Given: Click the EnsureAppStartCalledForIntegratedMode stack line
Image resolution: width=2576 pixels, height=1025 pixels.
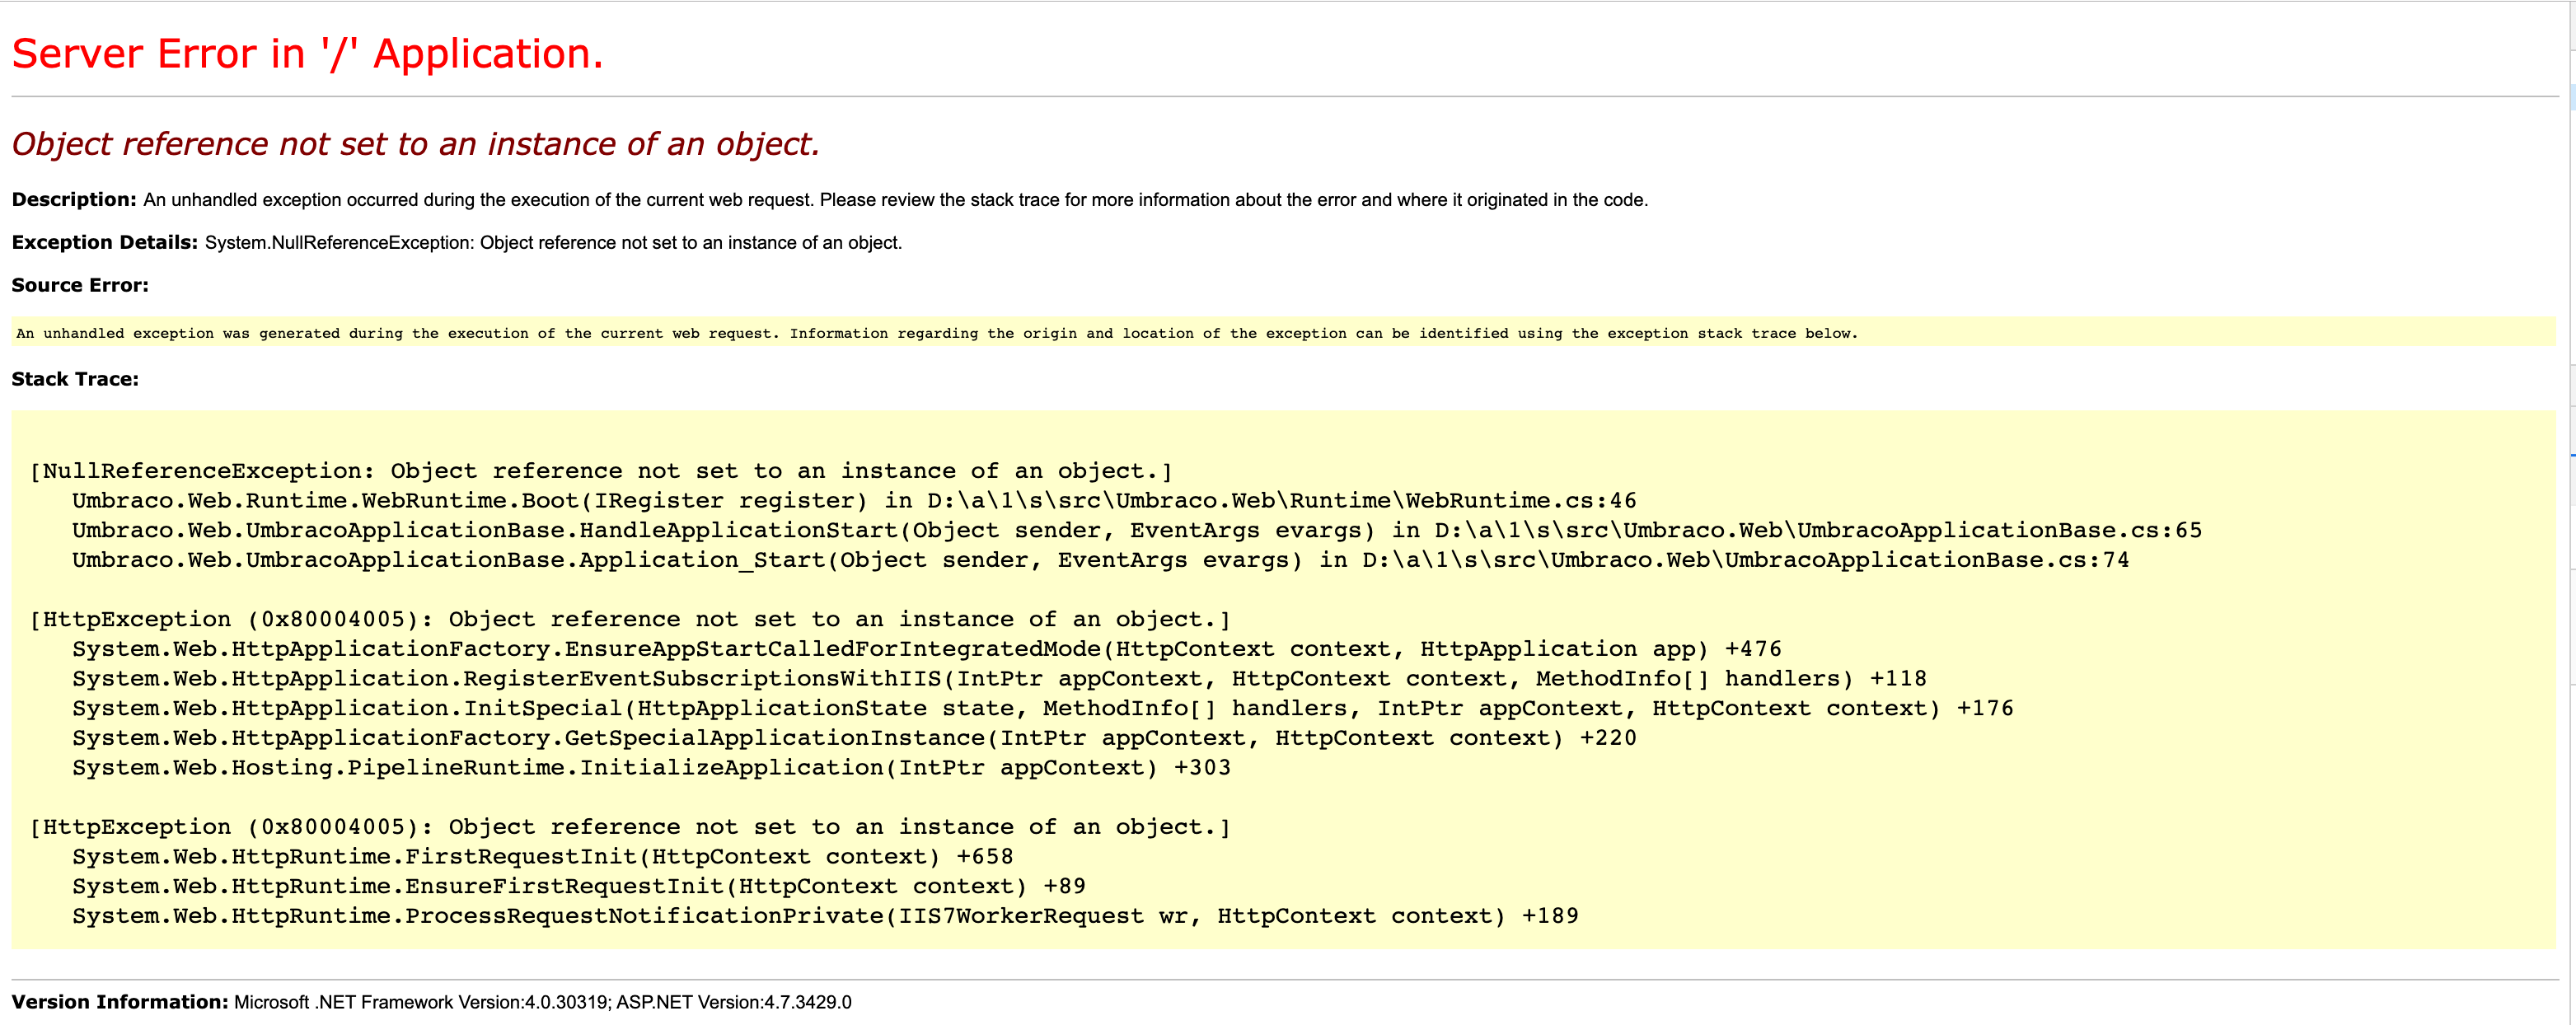Looking at the screenshot, I should [x=926, y=649].
